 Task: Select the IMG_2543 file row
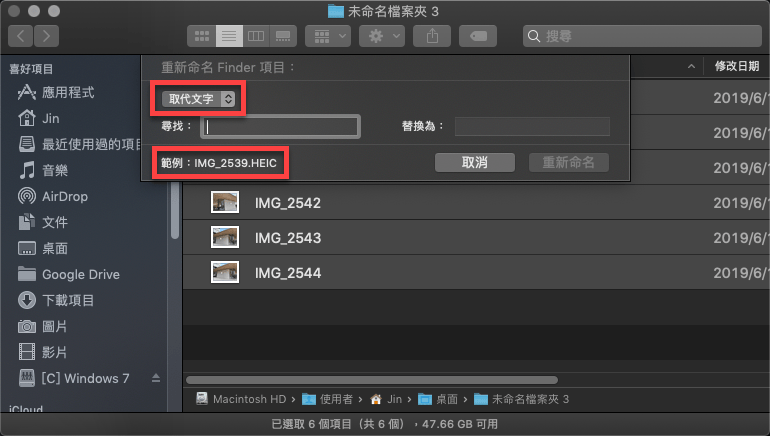point(476,238)
